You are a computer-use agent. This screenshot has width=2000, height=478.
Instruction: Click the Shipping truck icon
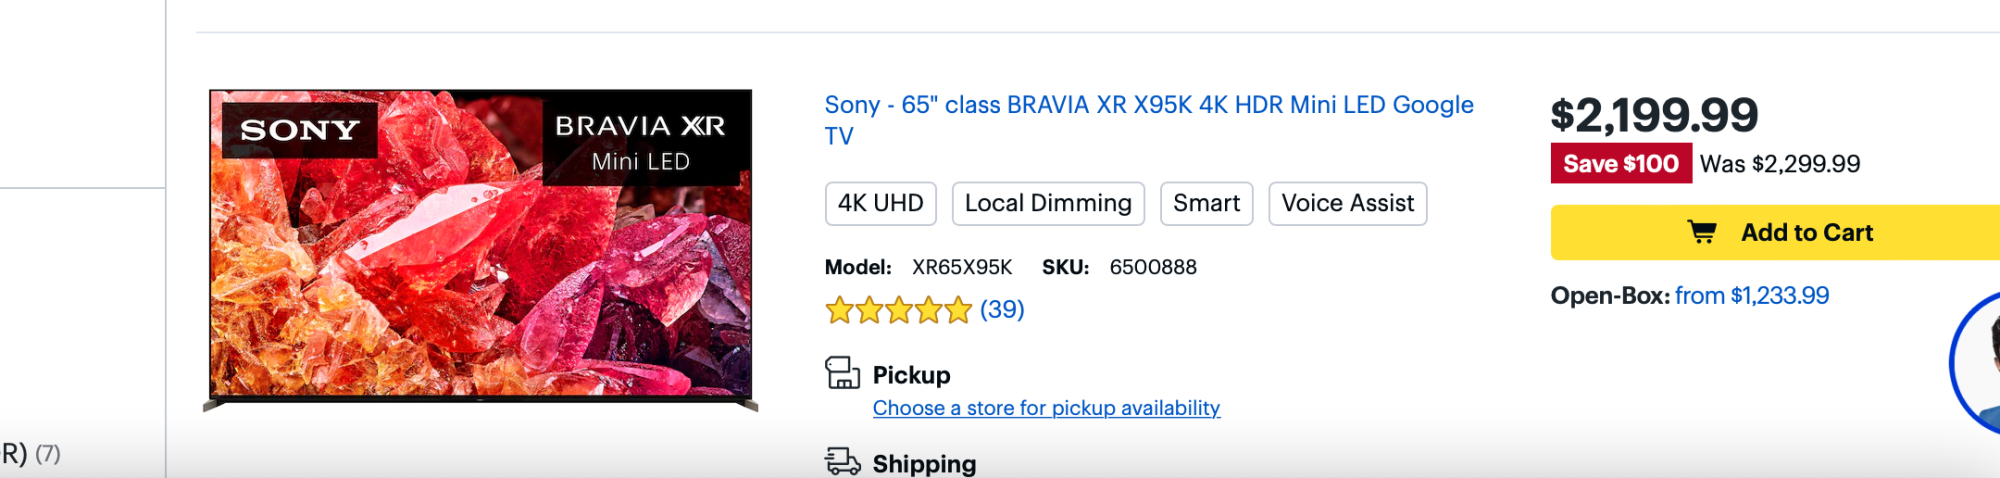(842, 461)
